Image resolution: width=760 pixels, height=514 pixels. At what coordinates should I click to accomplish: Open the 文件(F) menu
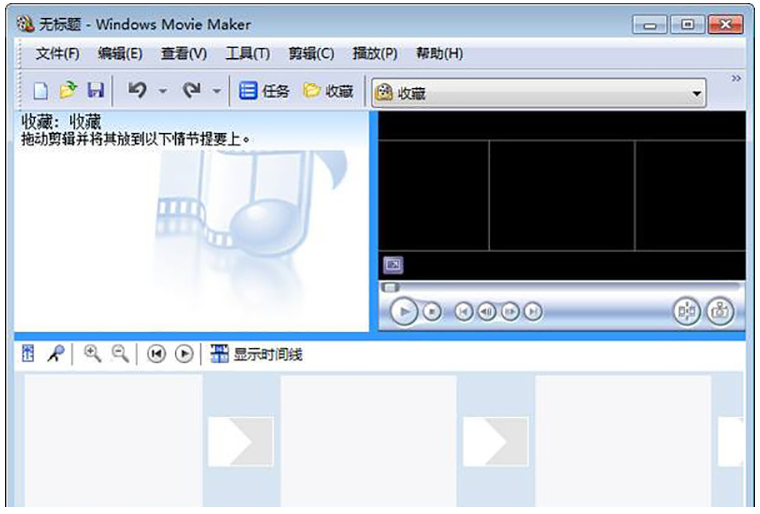(57, 54)
